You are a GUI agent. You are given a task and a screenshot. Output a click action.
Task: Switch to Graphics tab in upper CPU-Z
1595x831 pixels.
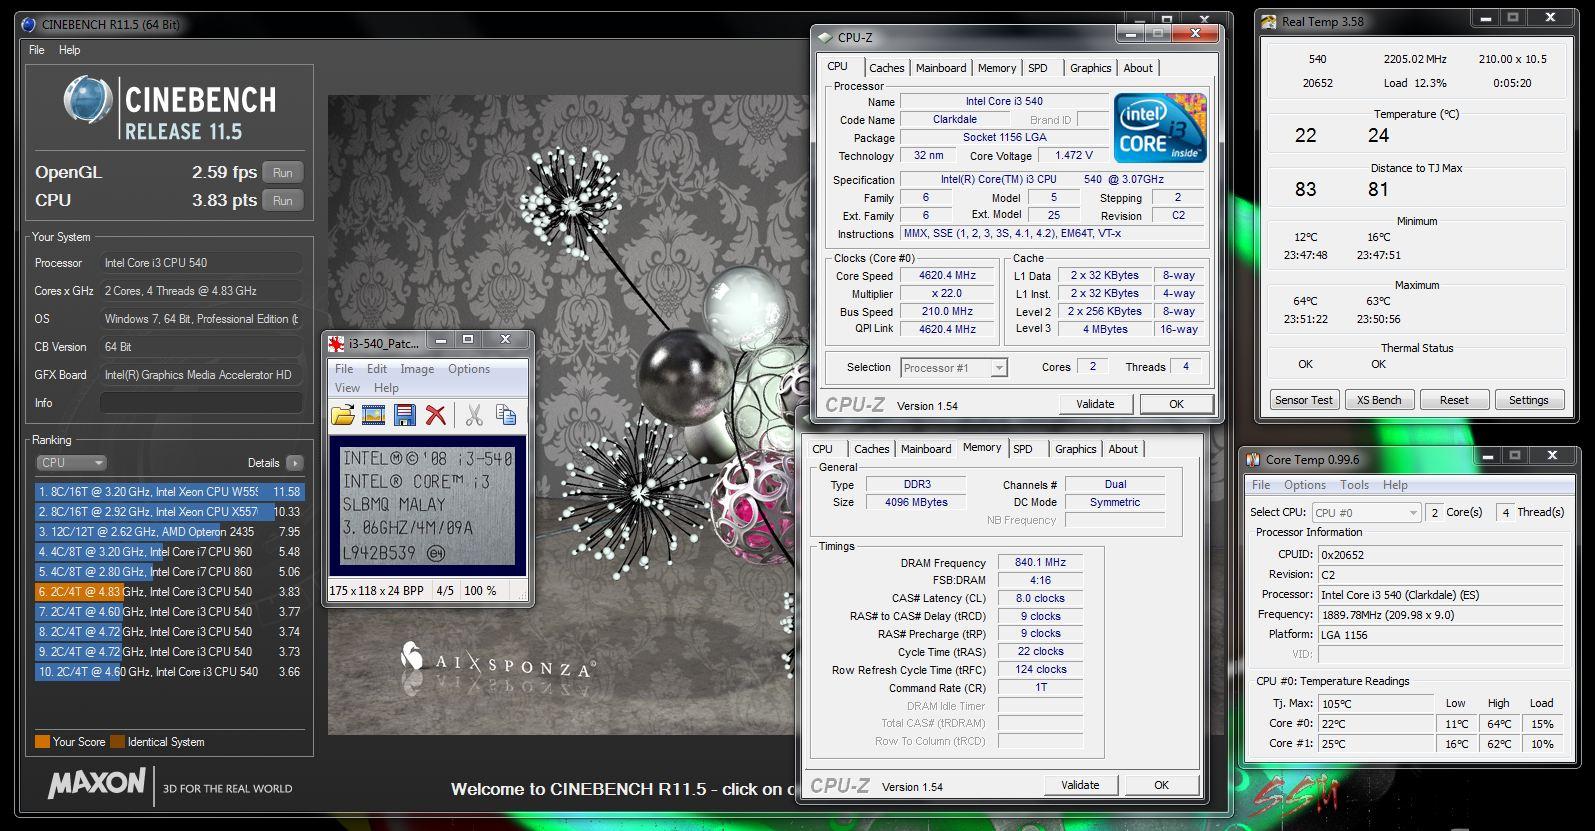point(1090,68)
